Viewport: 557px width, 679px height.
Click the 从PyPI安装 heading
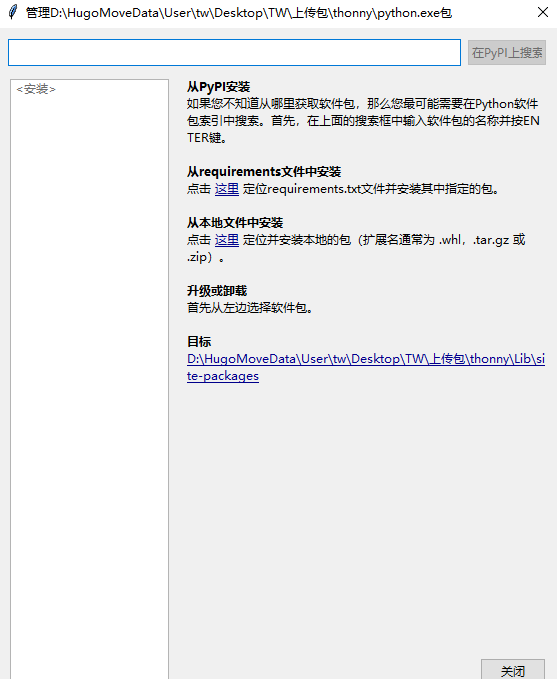218,87
